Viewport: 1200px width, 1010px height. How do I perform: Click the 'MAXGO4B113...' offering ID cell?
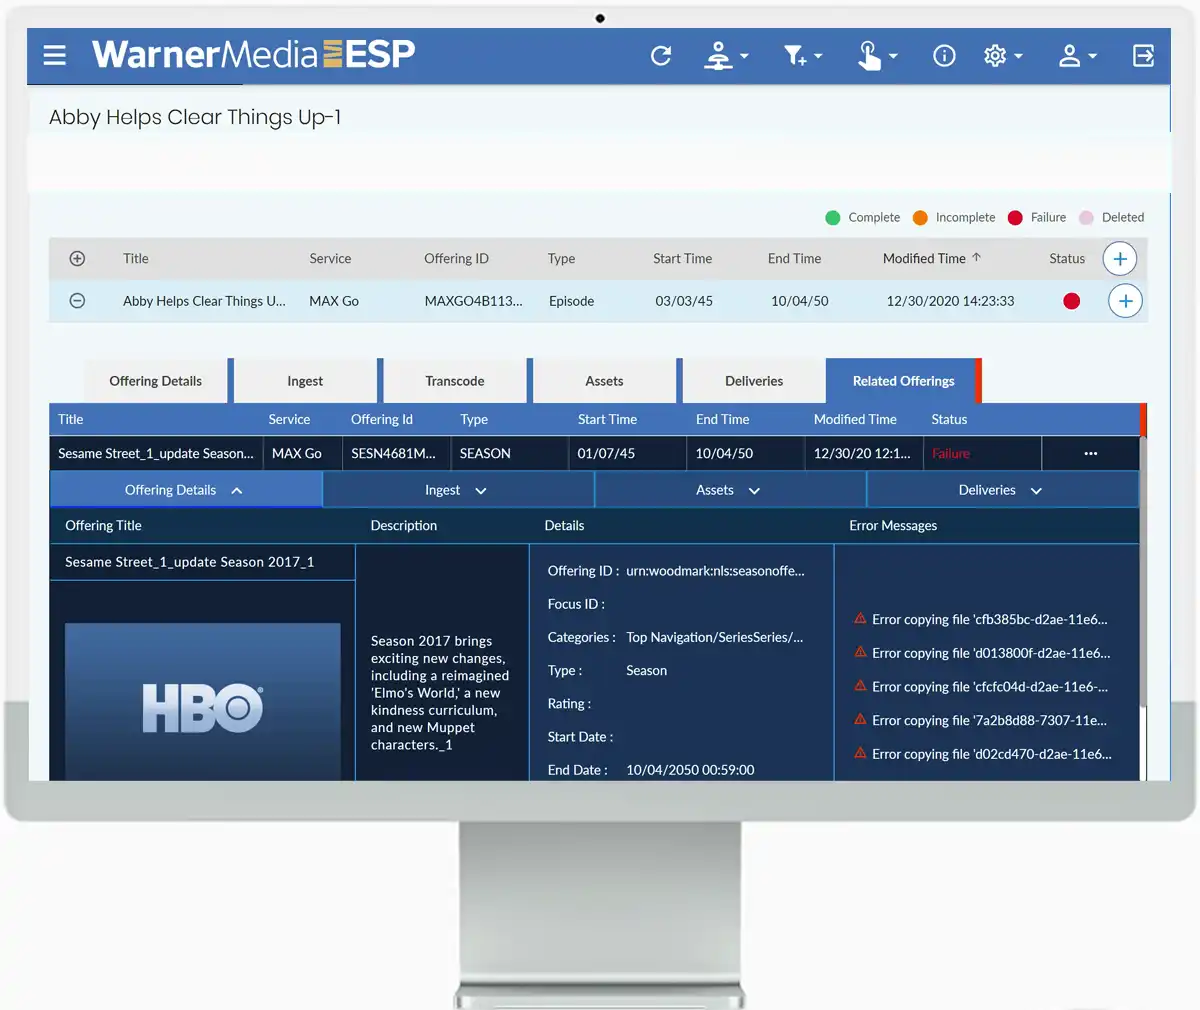pyautogui.click(x=473, y=301)
